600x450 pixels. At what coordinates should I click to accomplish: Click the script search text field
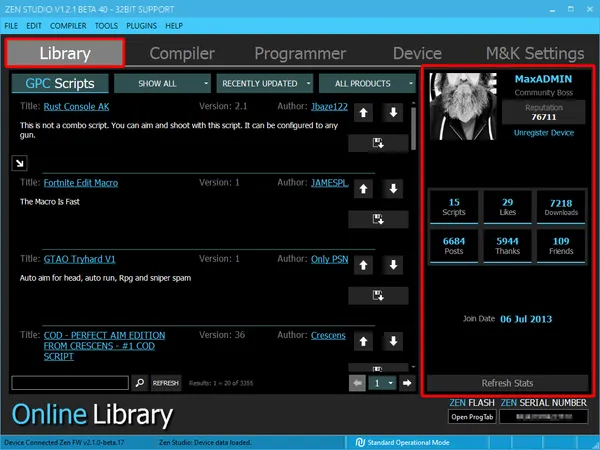point(70,383)
